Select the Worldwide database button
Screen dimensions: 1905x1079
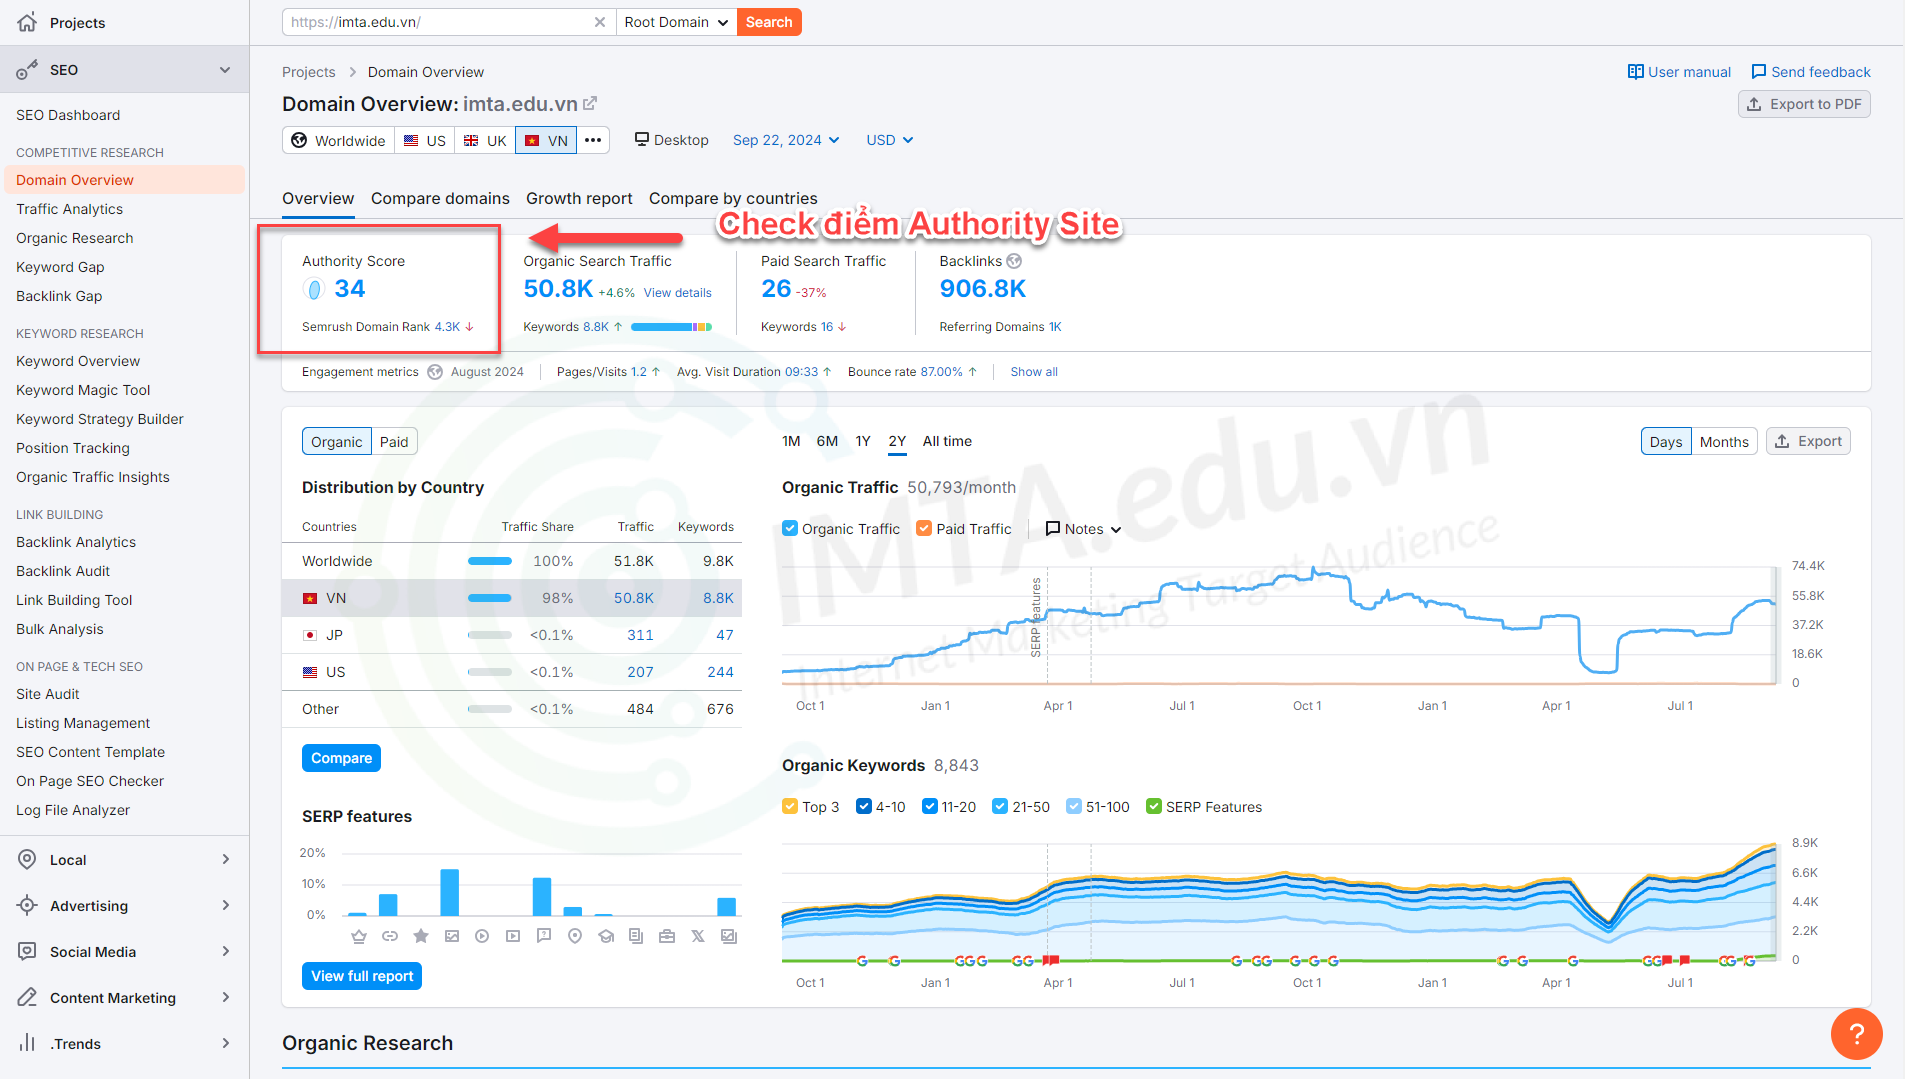click(338, 140)
